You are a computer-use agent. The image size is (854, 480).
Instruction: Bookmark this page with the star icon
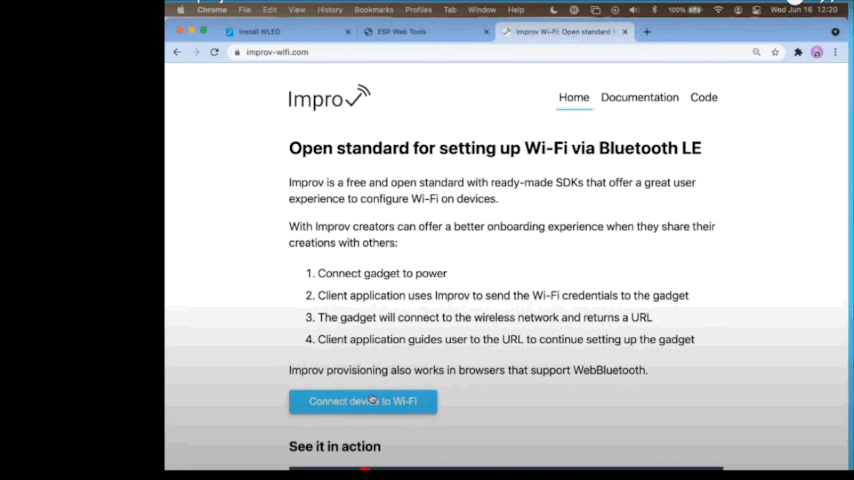pyautogui.click(x=775, y=52)
